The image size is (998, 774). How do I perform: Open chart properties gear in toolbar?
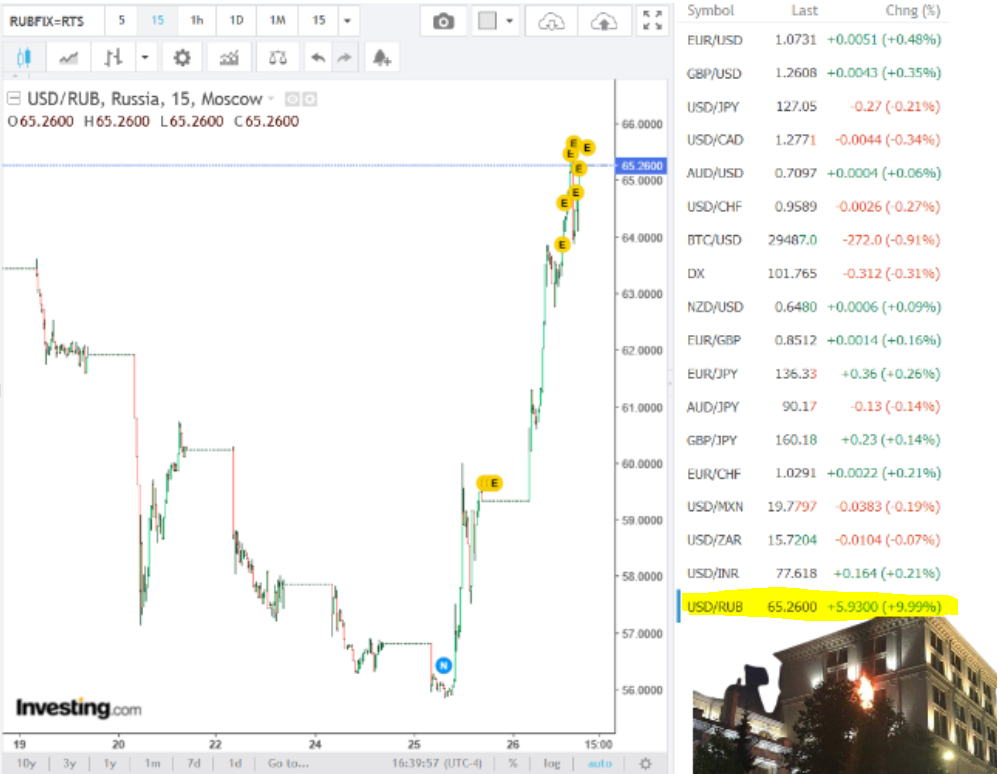[x=182, y=58]
